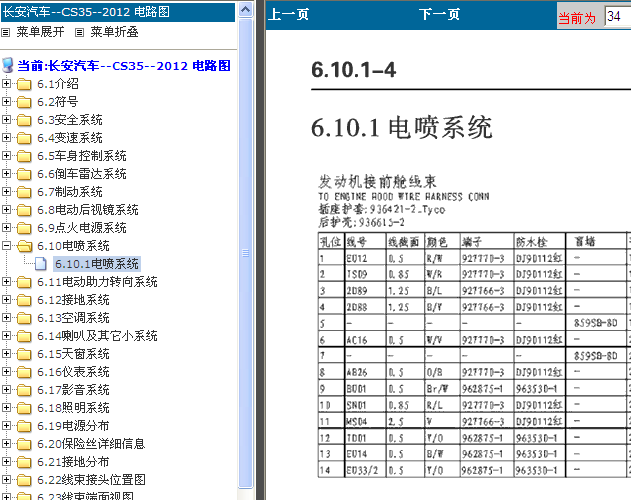Expand the 6.20保险丝详细信息 tree node
Screen dimensions: 631x500
6,443
